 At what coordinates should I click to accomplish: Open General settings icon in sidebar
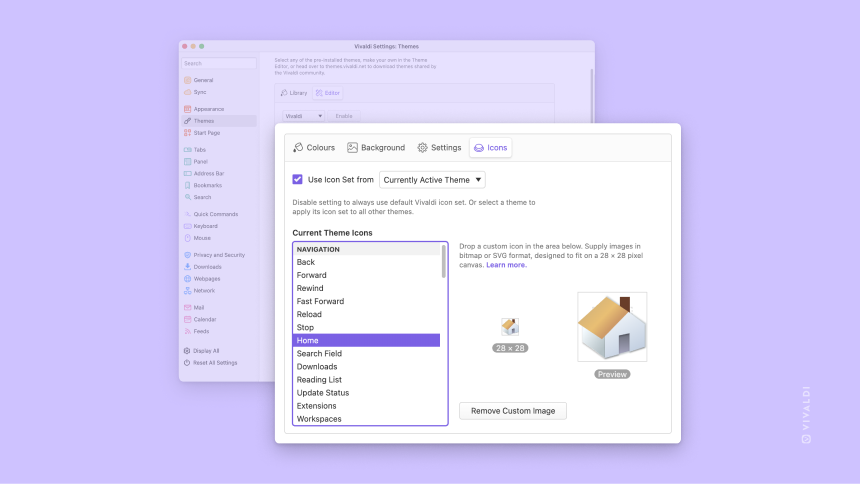[188, 80]
